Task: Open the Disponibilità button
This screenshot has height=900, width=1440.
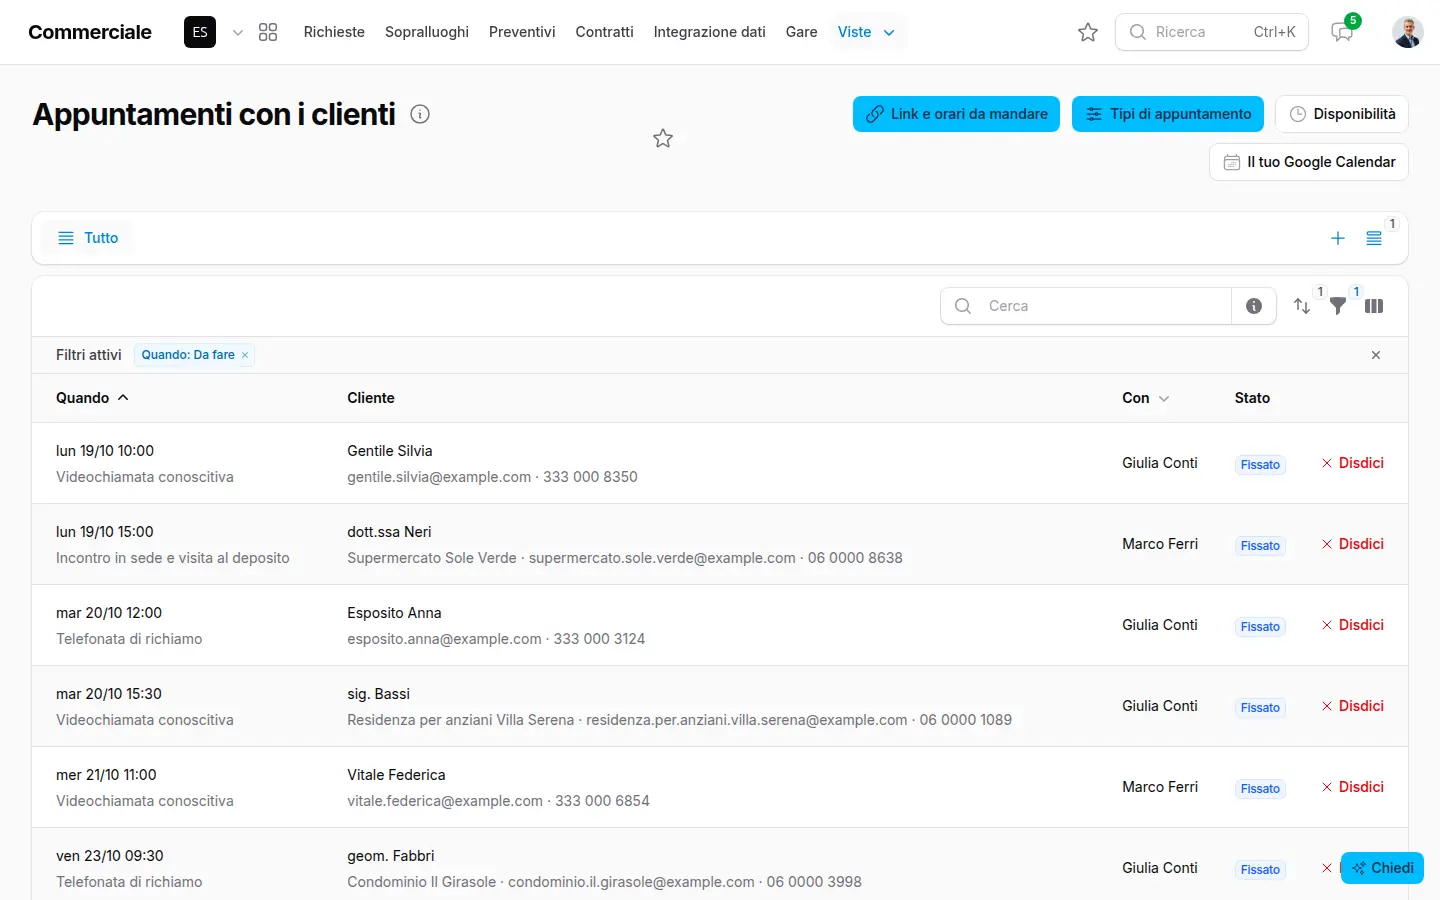Action: click(x=1342, y=114)
